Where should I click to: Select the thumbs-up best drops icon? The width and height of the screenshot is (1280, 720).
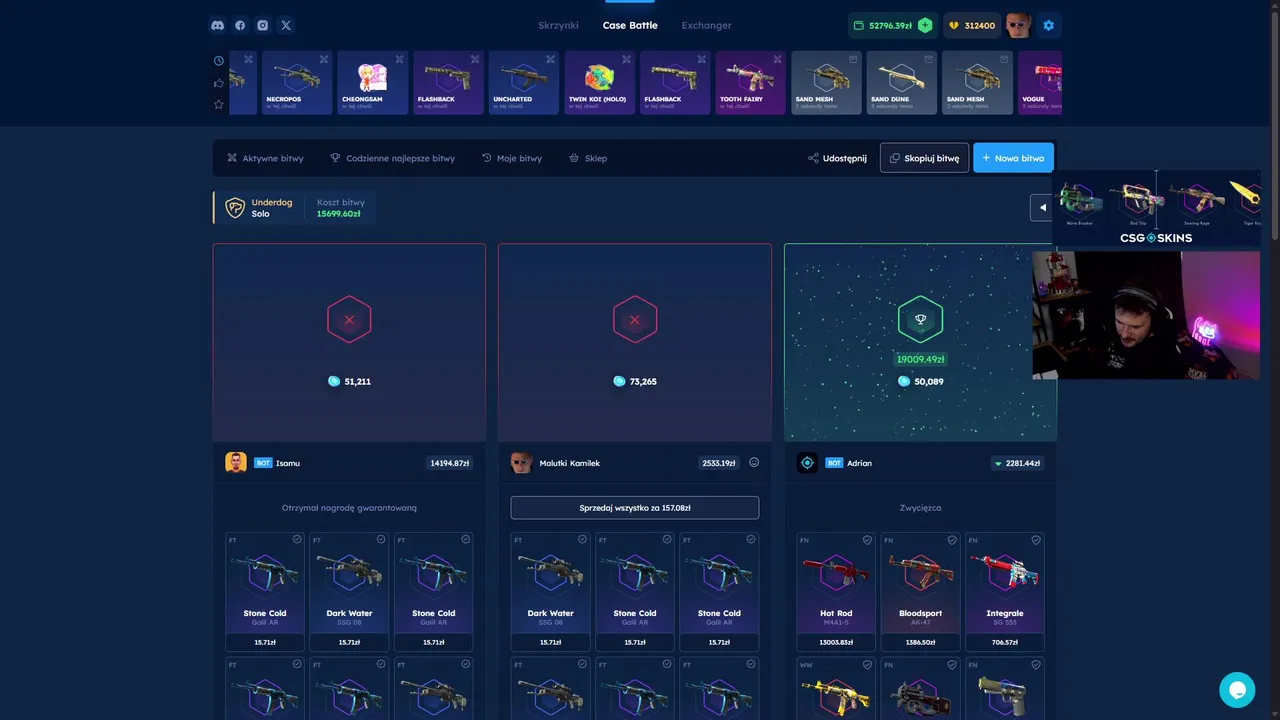pos(219,82)
